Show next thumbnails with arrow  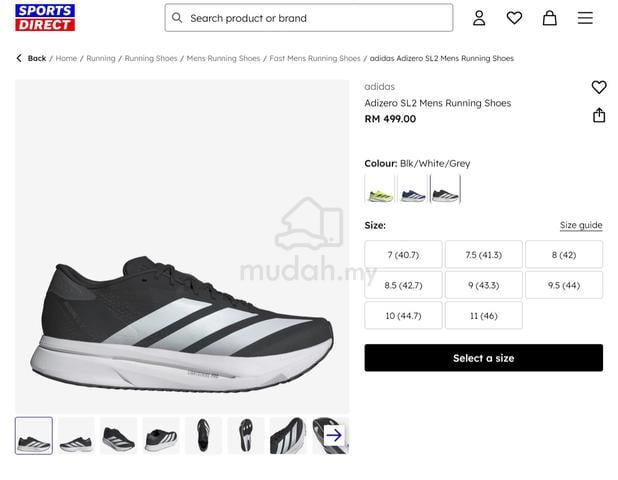(334, 435)
